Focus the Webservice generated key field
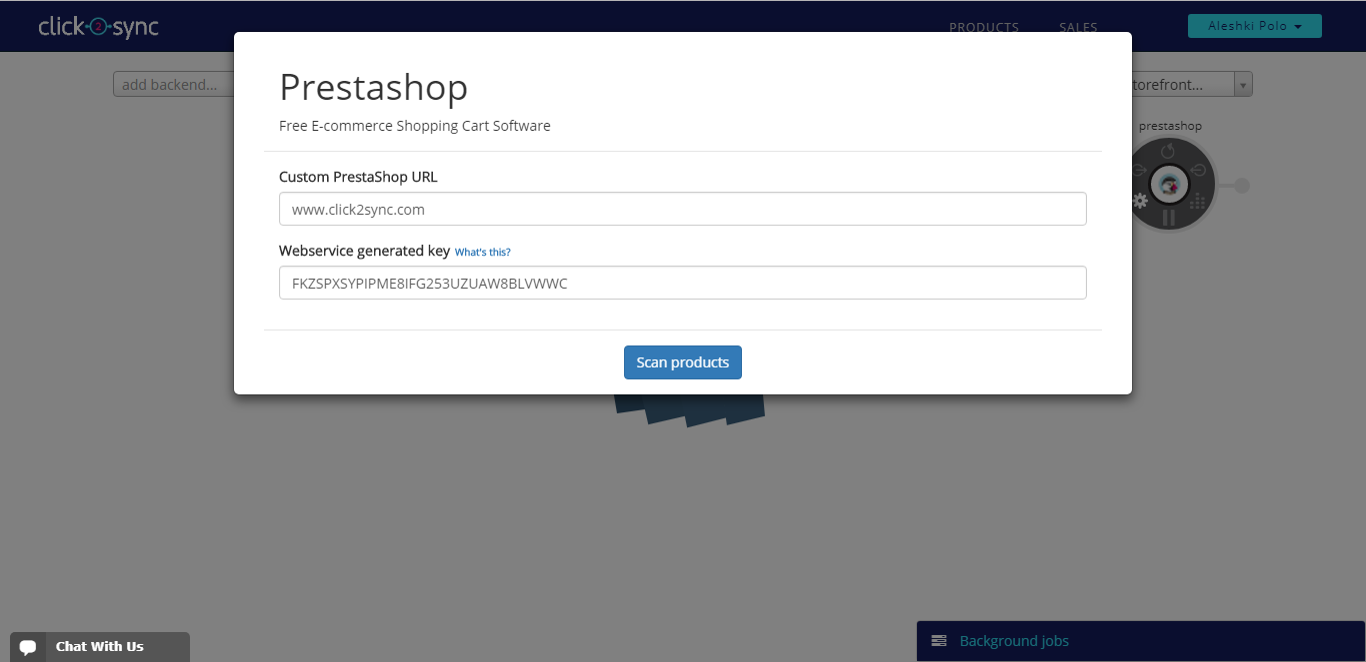This screenshot has width=1366, height=662. [x=683, y=283]
